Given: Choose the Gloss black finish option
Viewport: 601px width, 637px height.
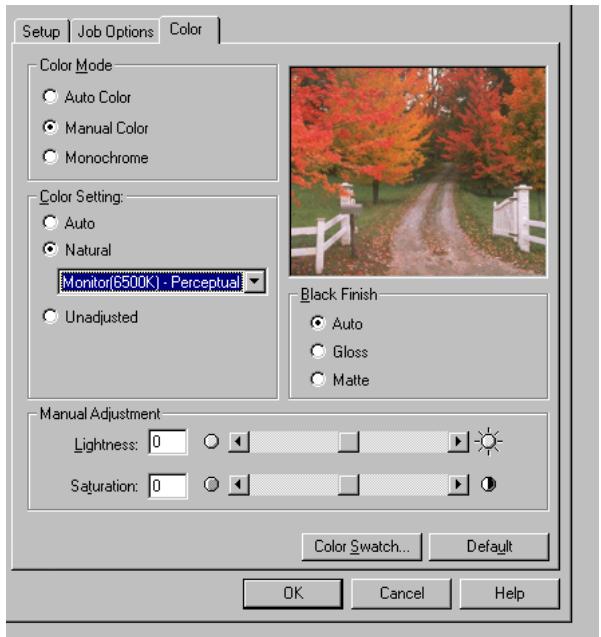Looking at the screenshot, I should [318, 352].
